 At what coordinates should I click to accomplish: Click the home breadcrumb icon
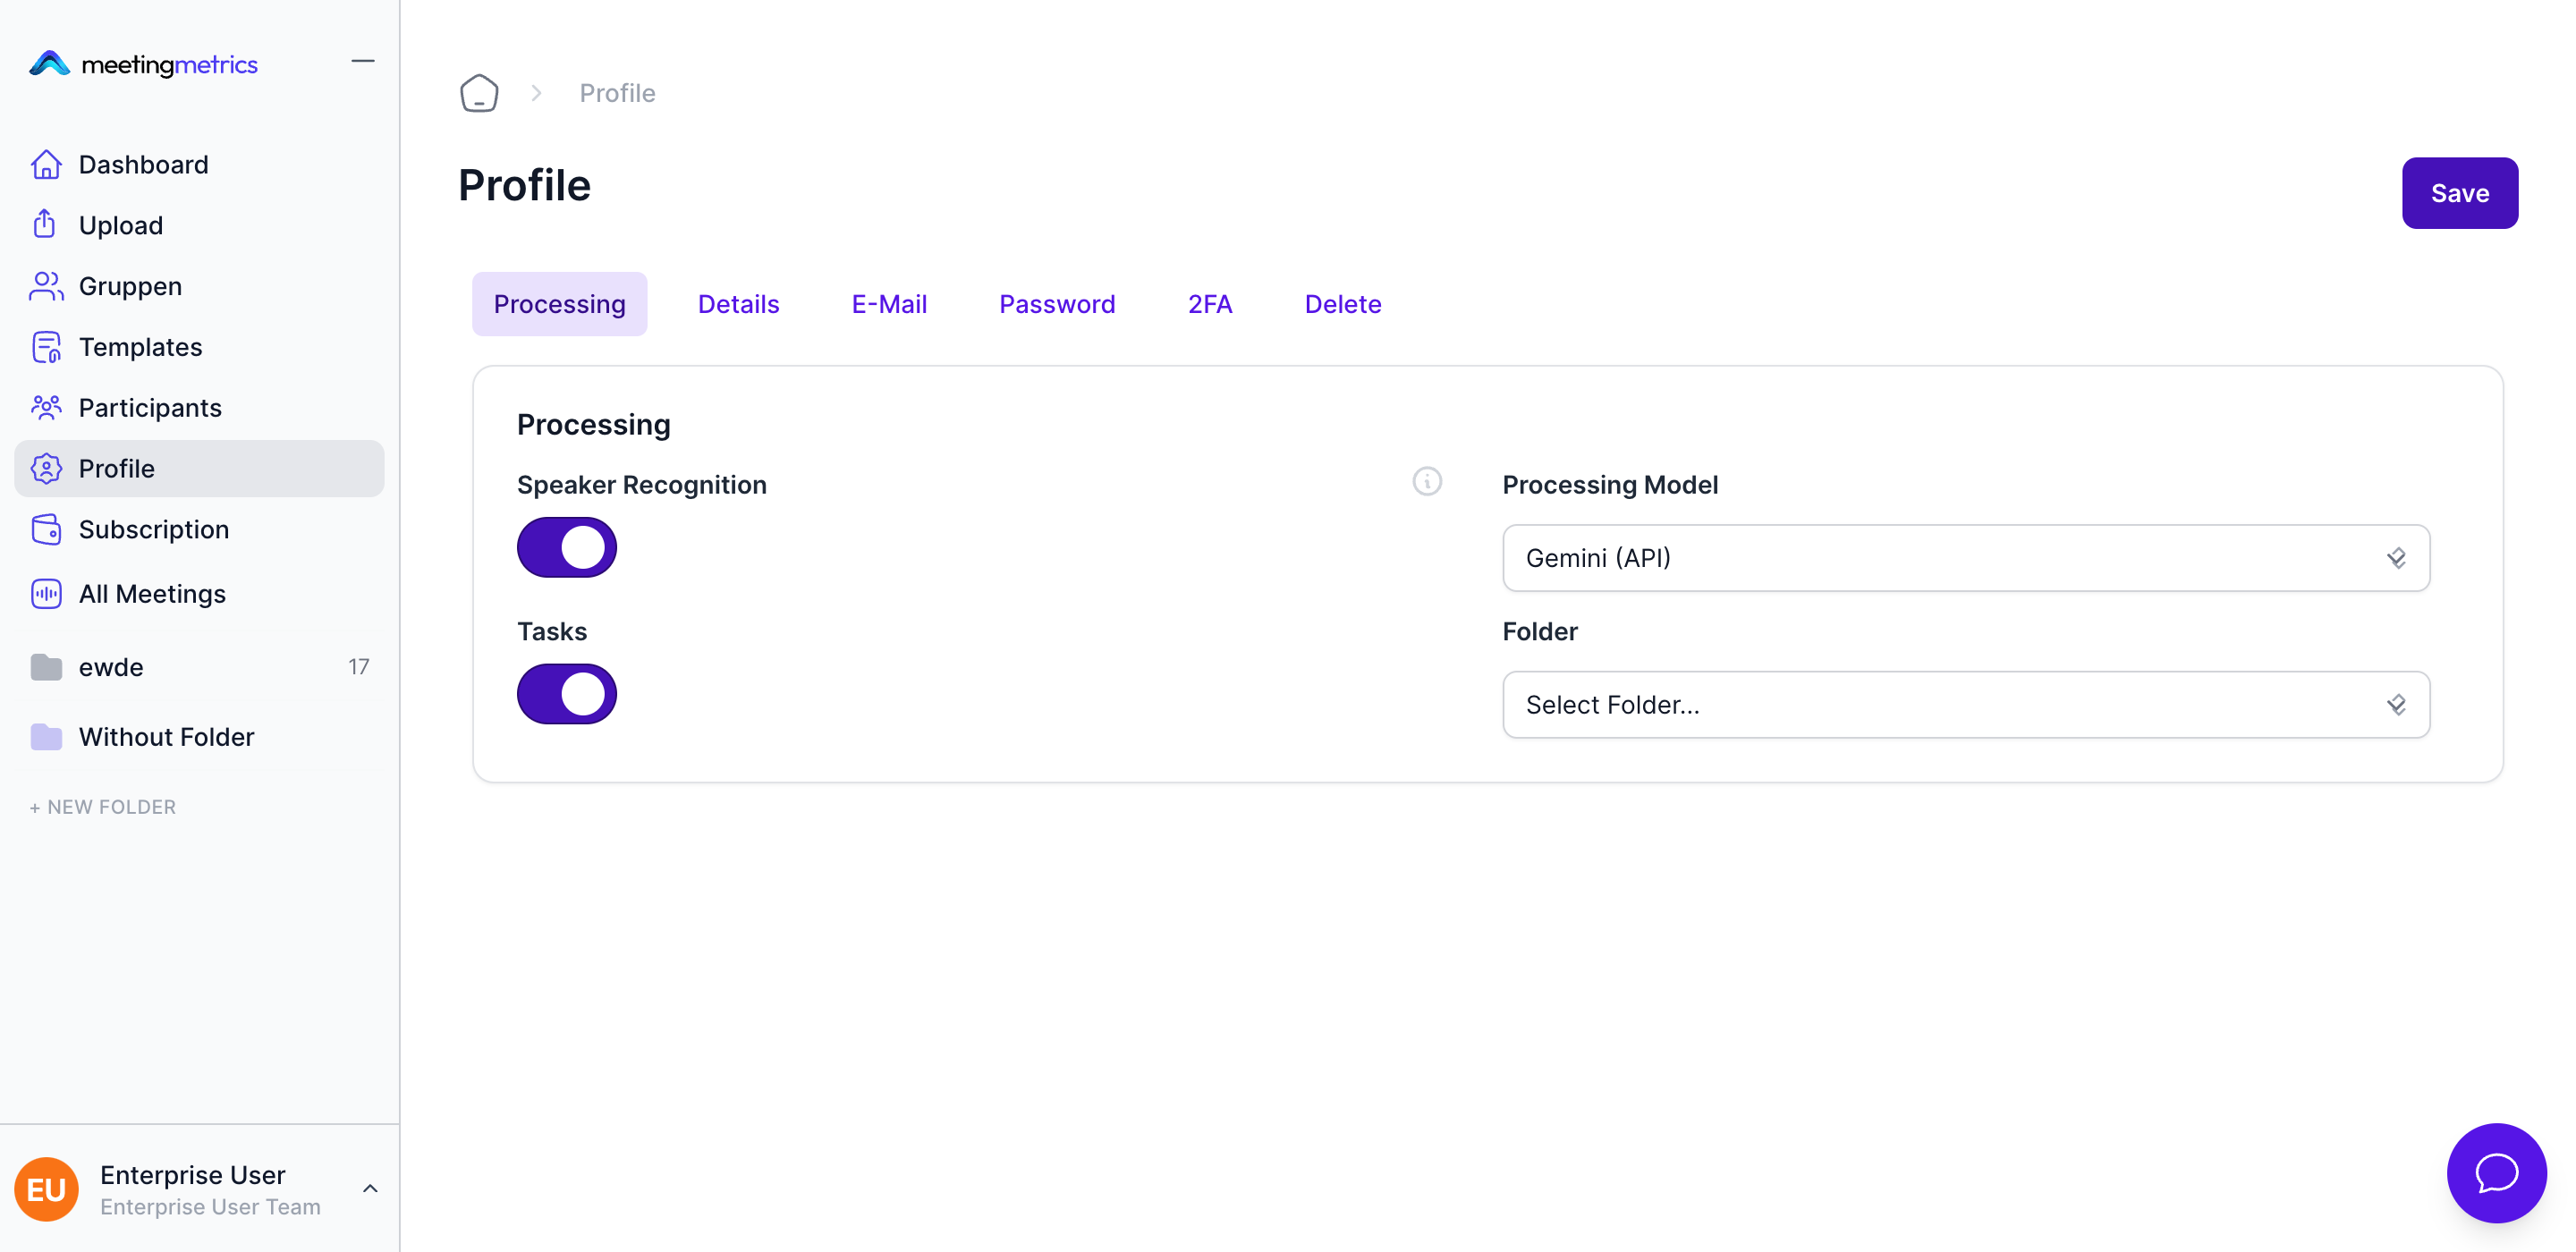pyautogui.click(x=479, y=93)
